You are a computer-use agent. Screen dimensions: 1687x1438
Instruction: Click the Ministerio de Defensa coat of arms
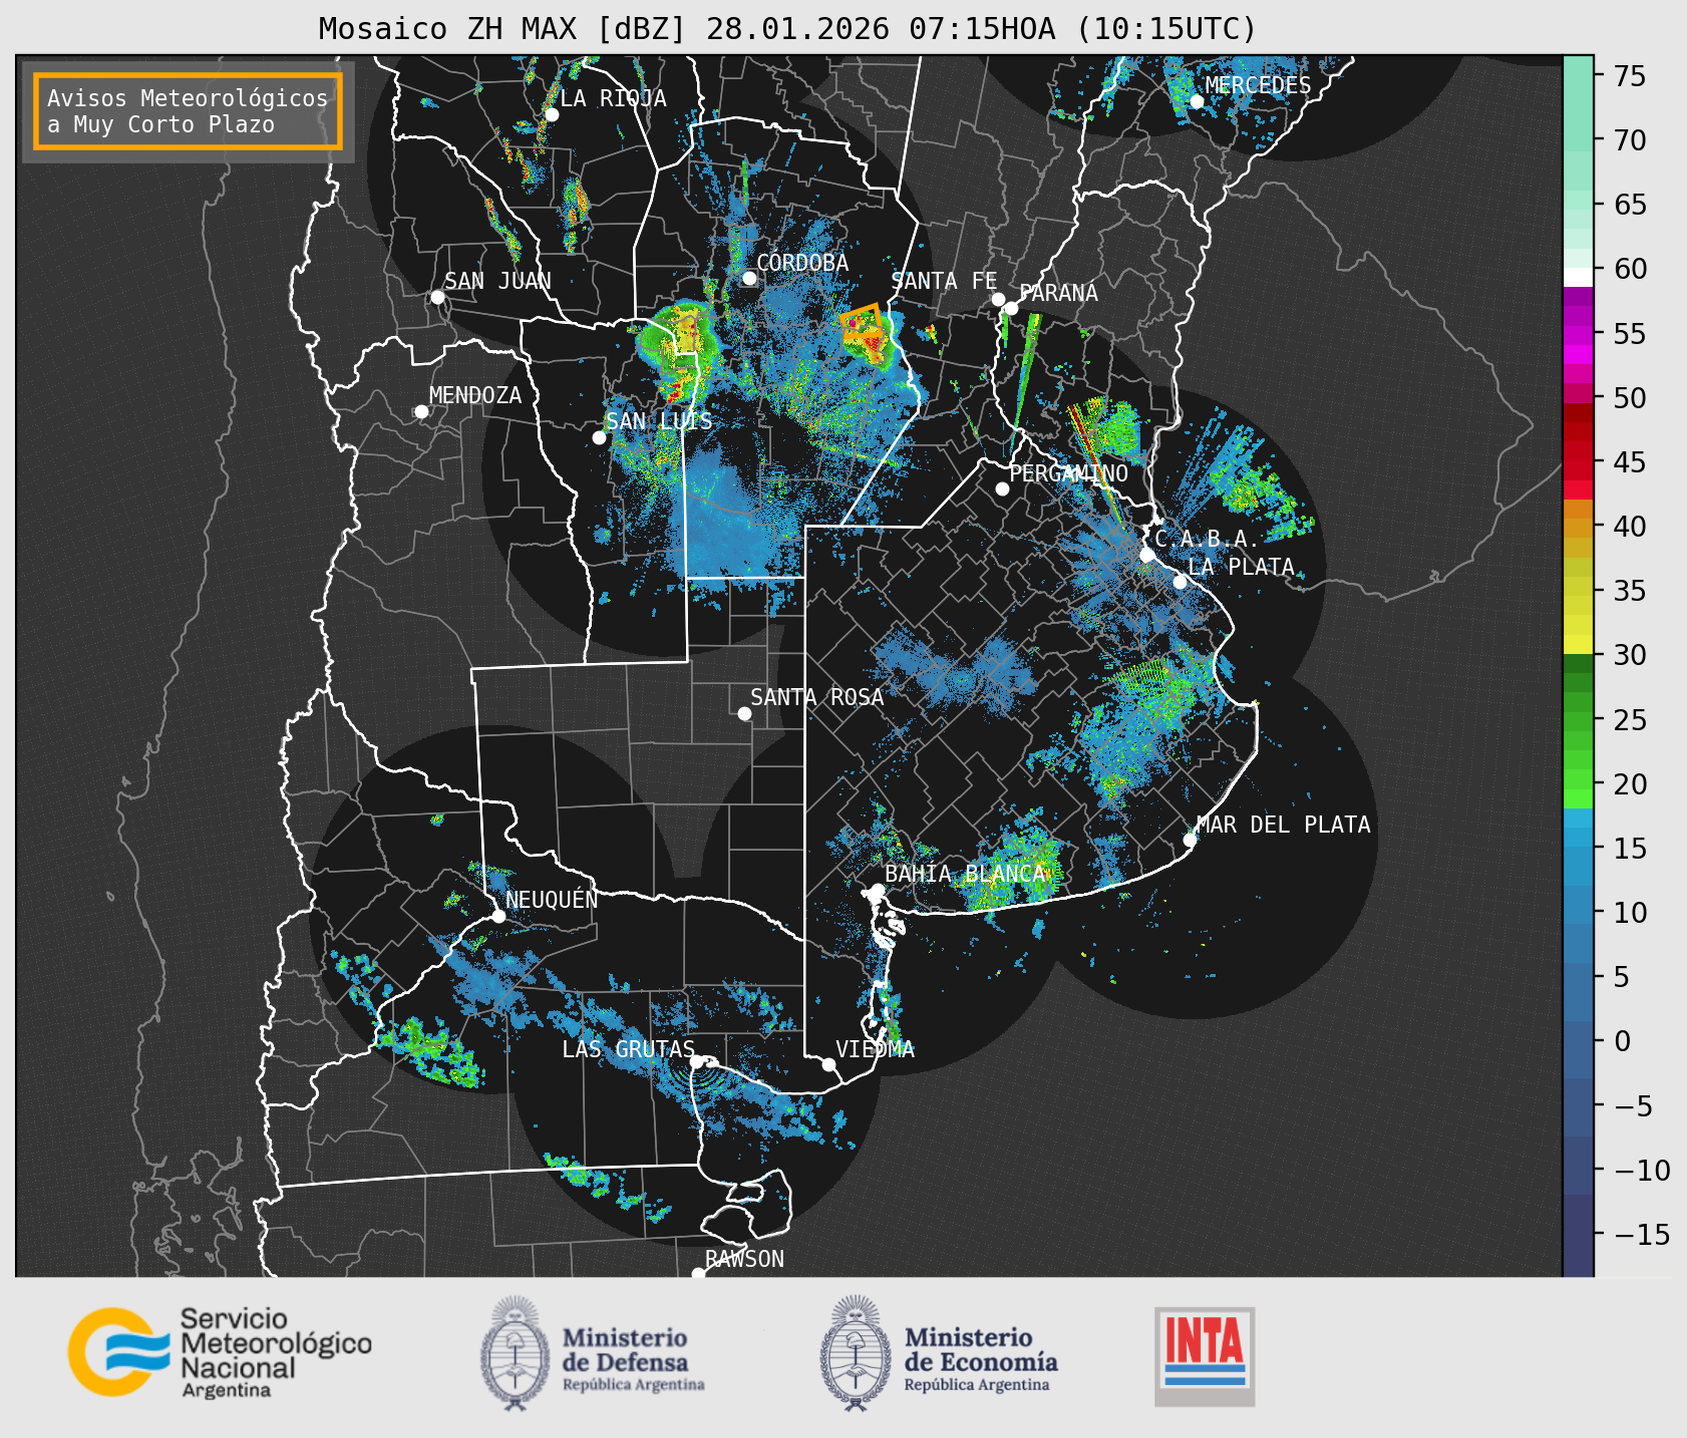click(515, 1353)
